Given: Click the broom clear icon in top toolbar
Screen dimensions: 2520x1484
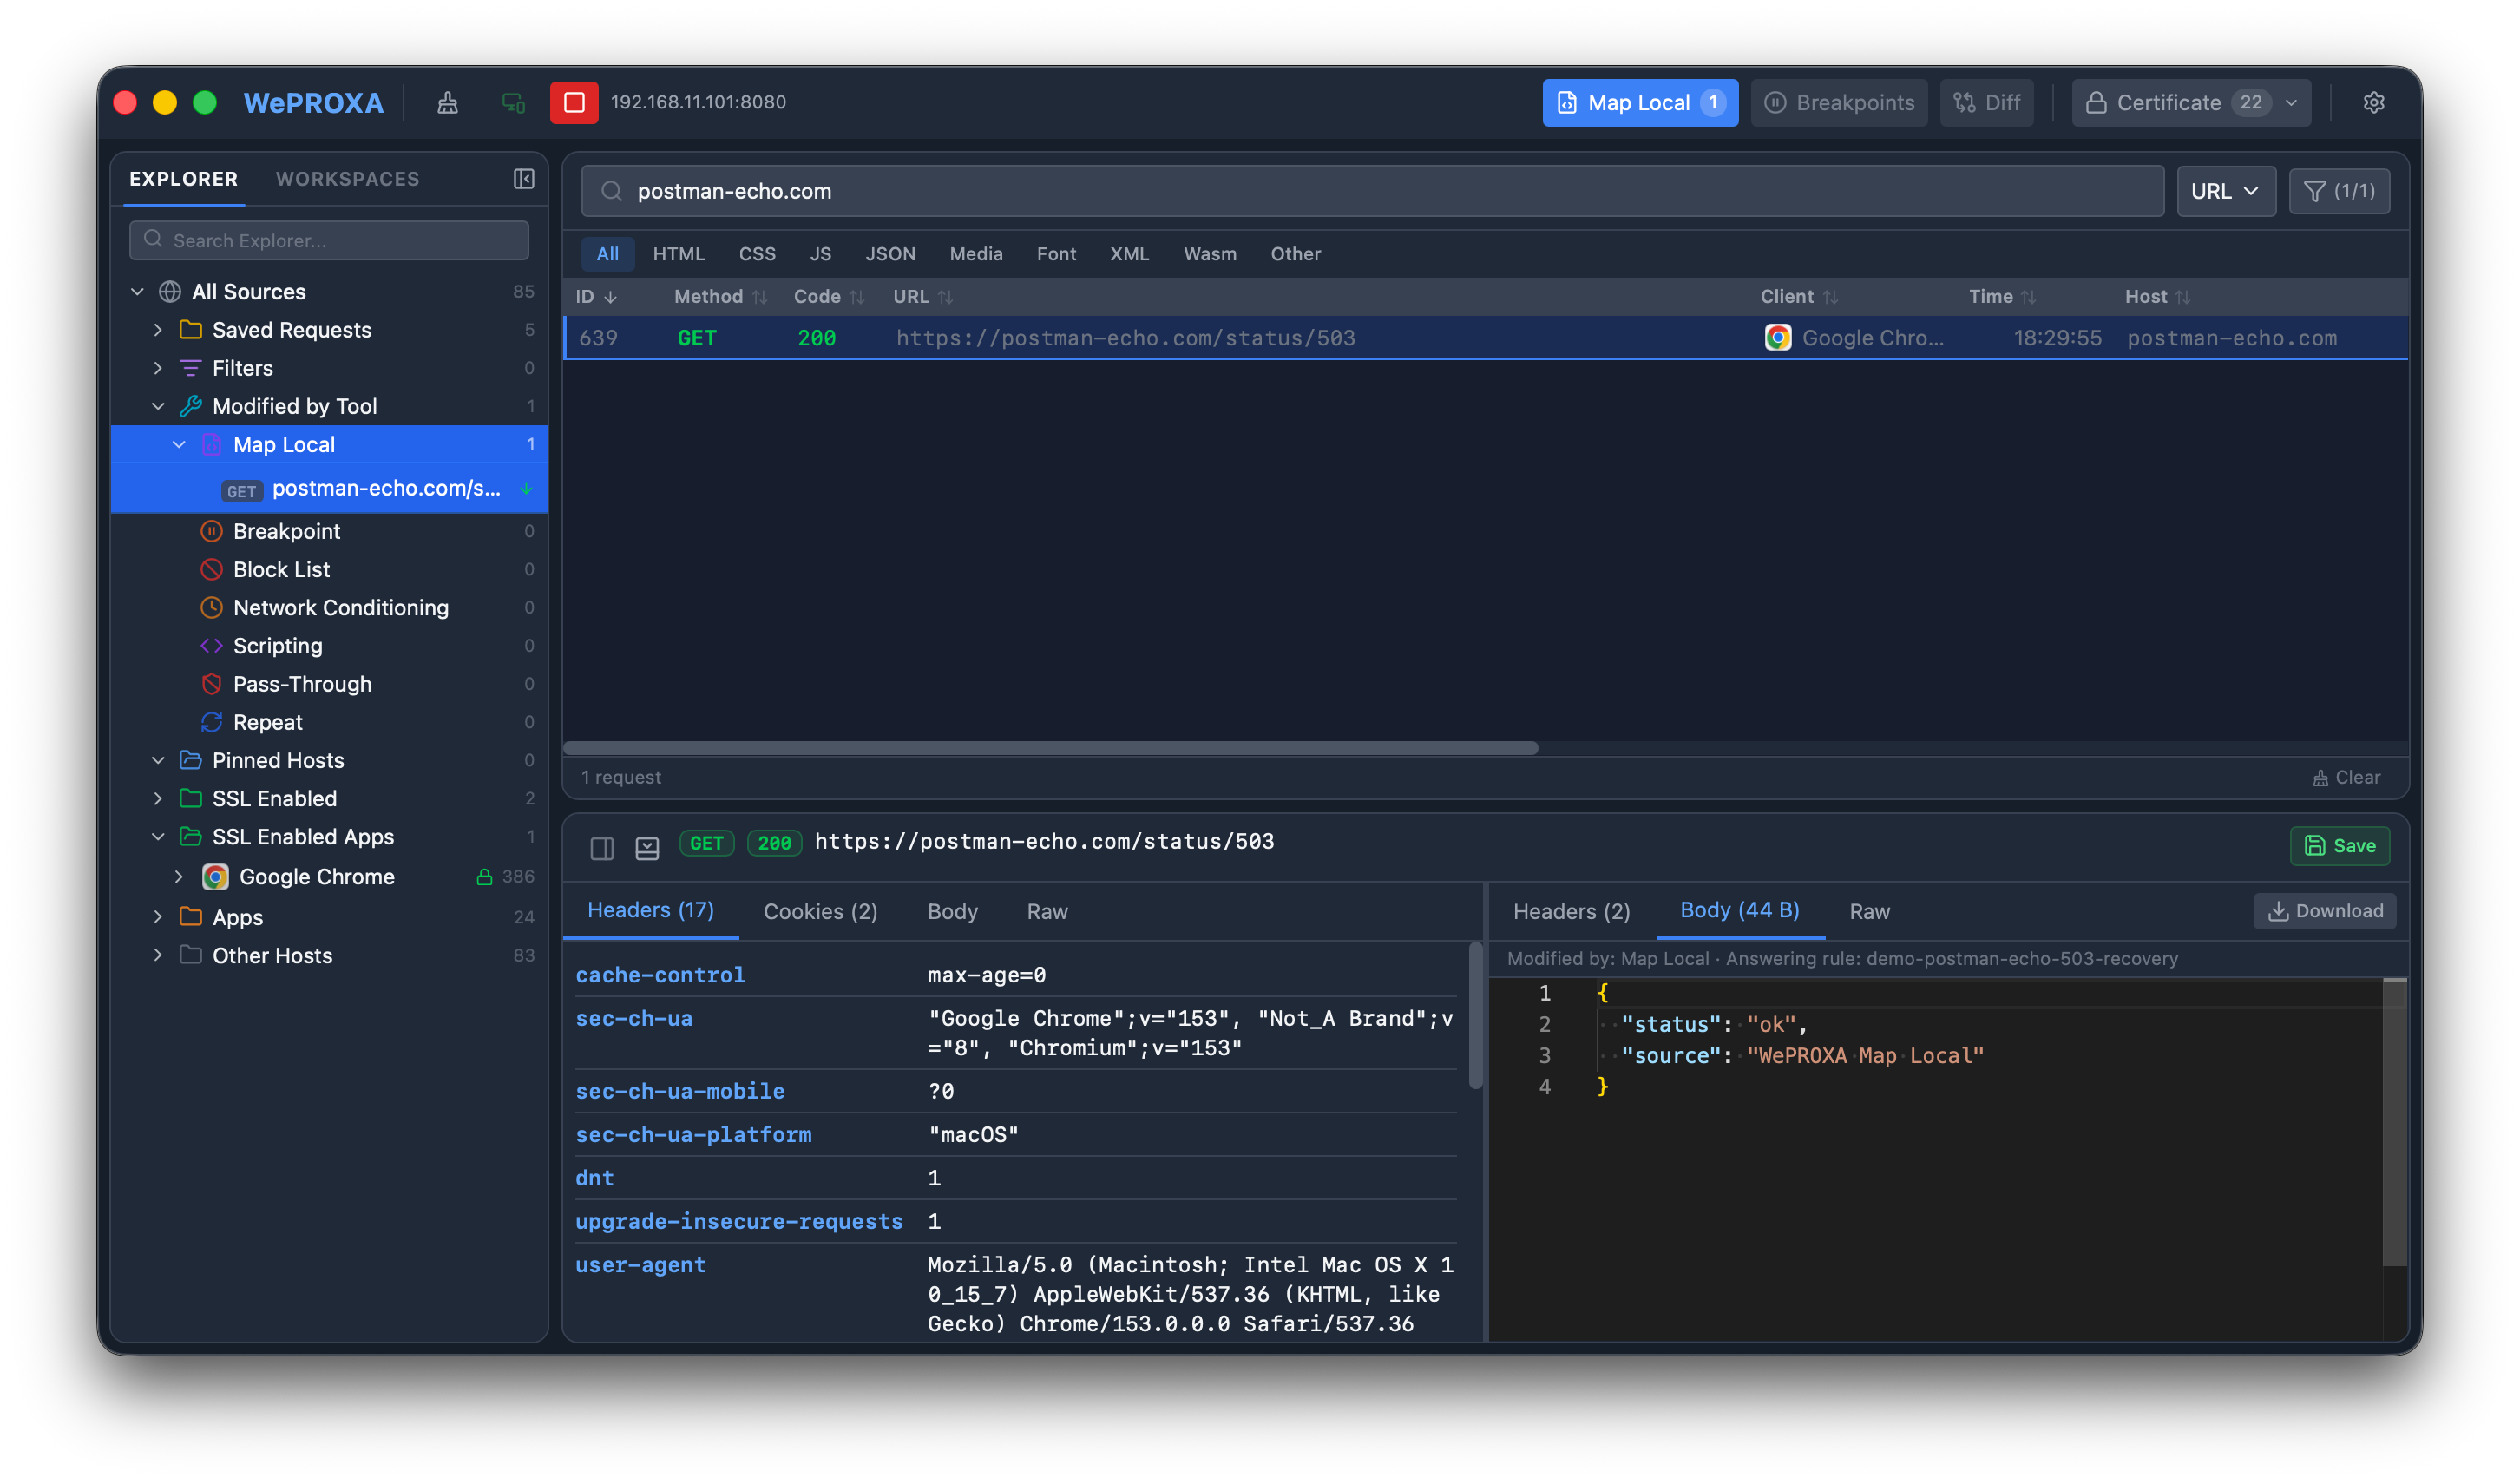Looking at the screenshot, I should point(447,103).
